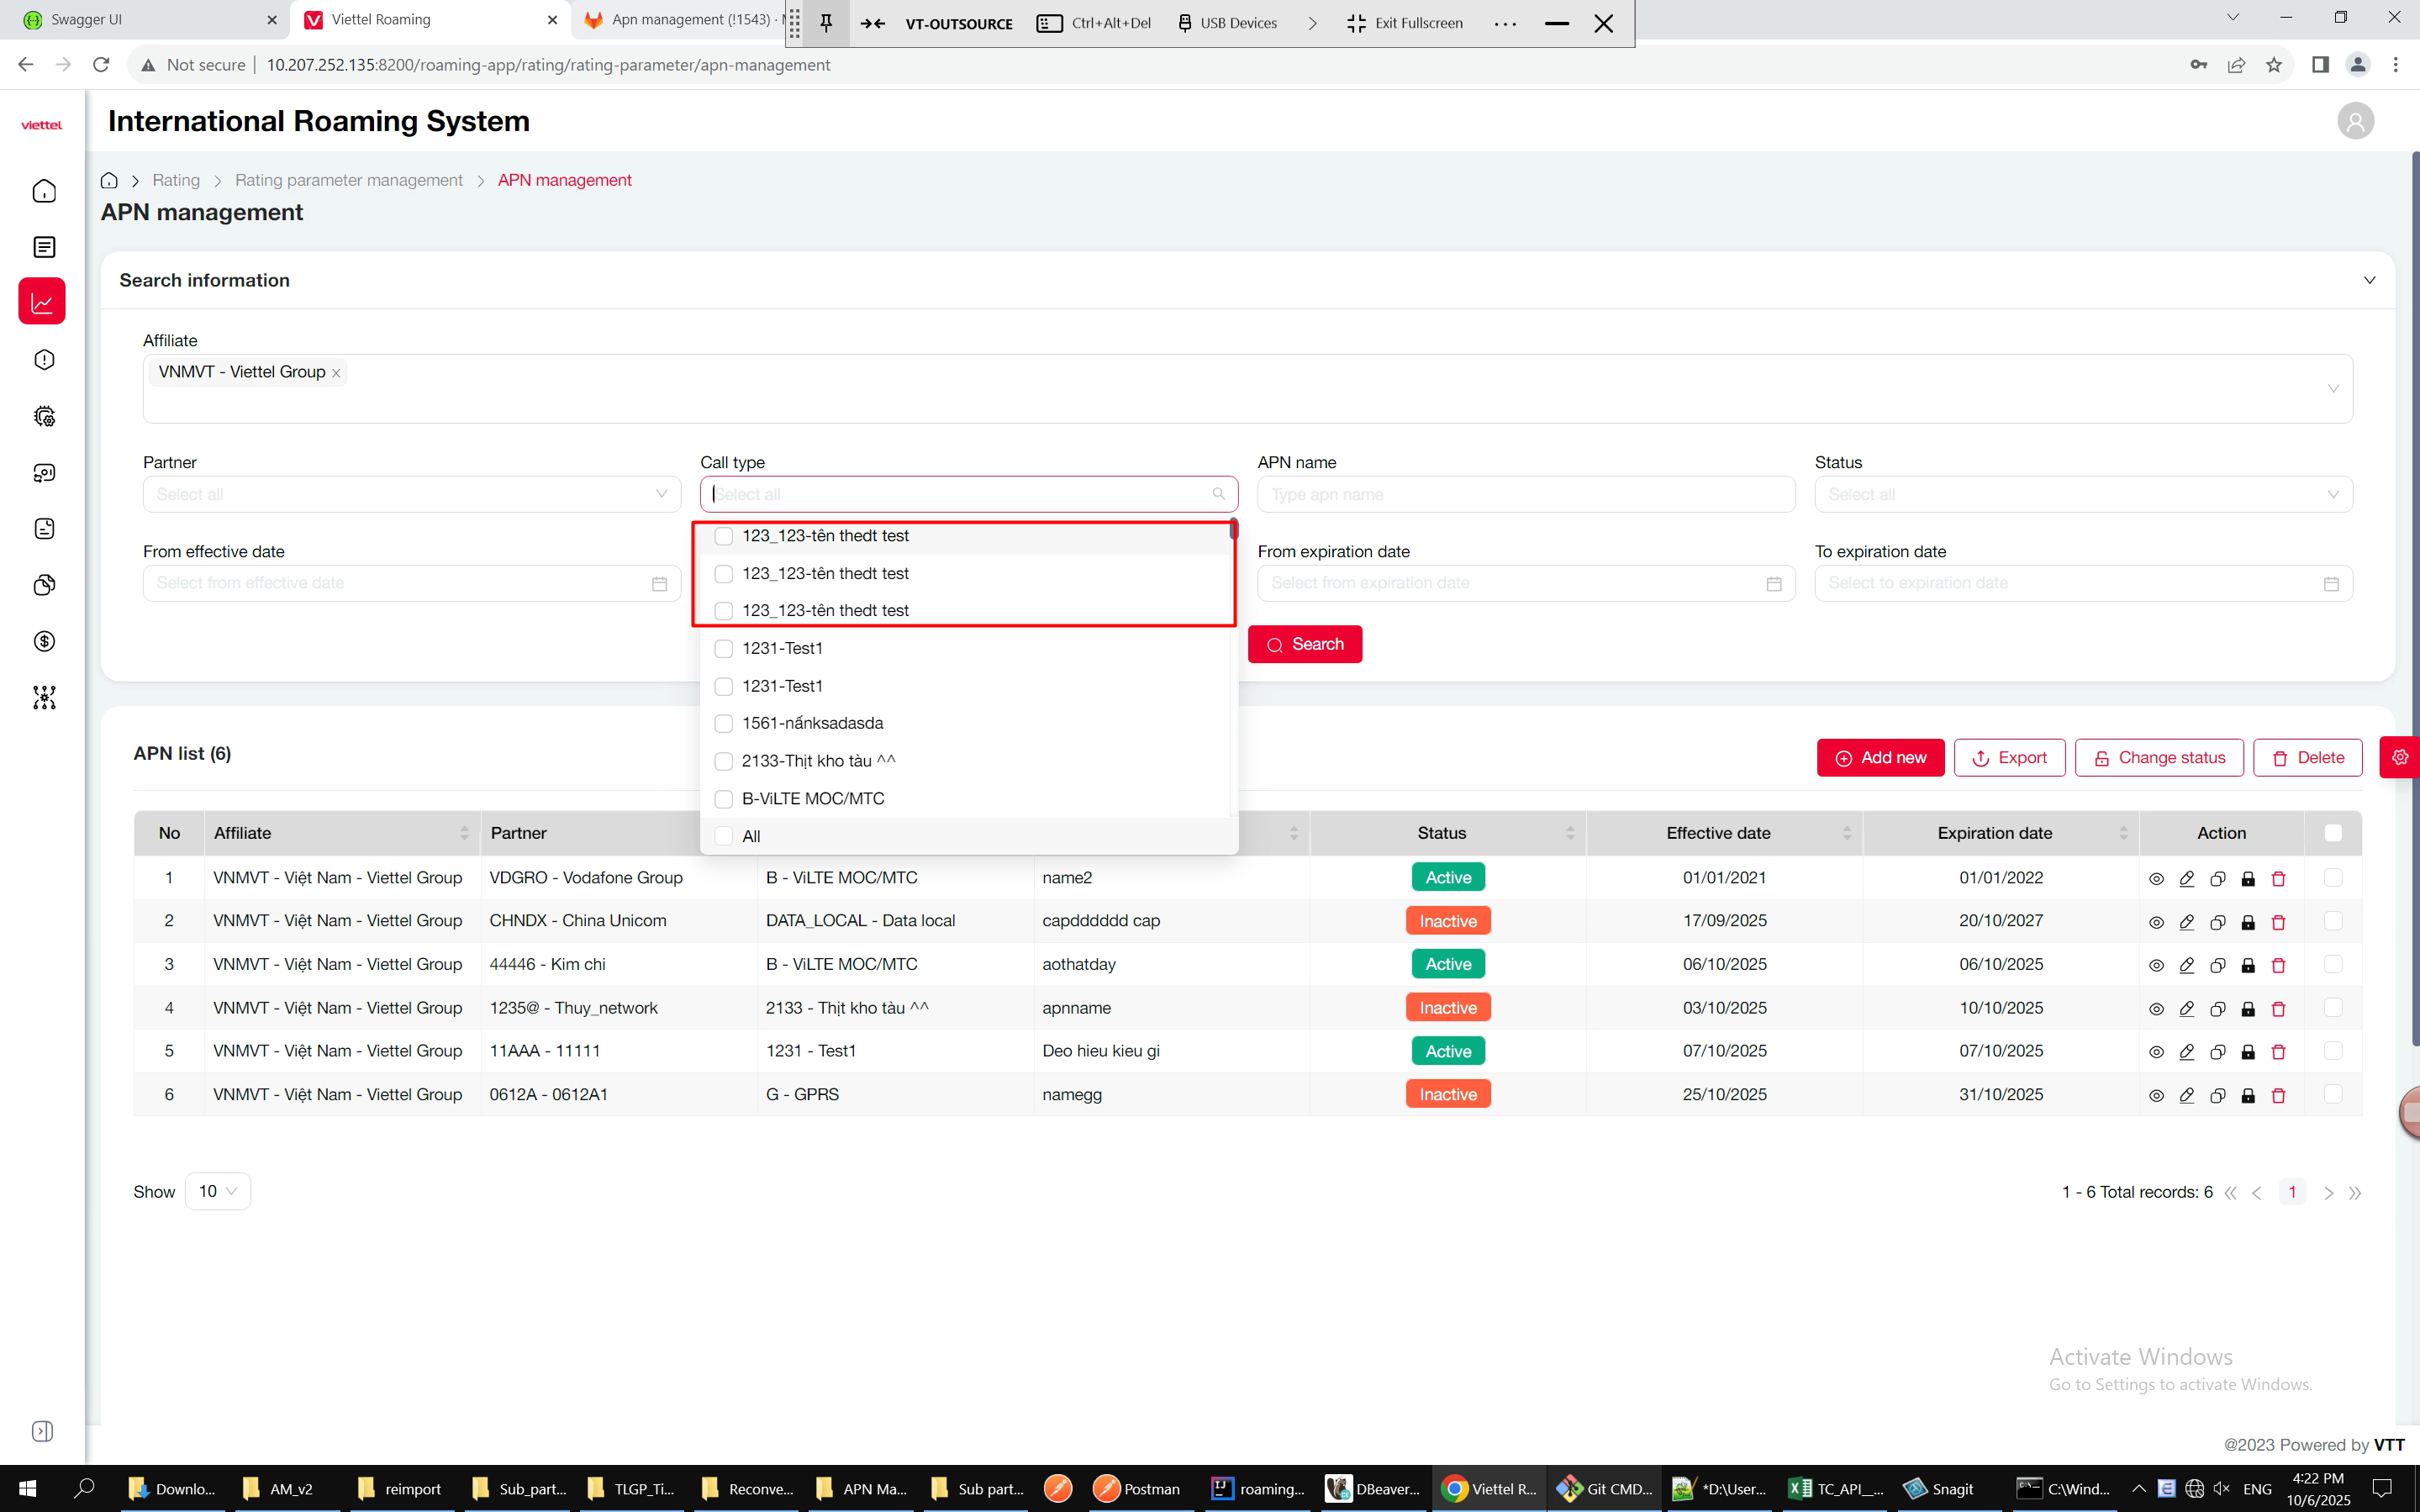Click the dollar sign sidebar icon
2420x1512 pixels.
(x=44, y=641)
